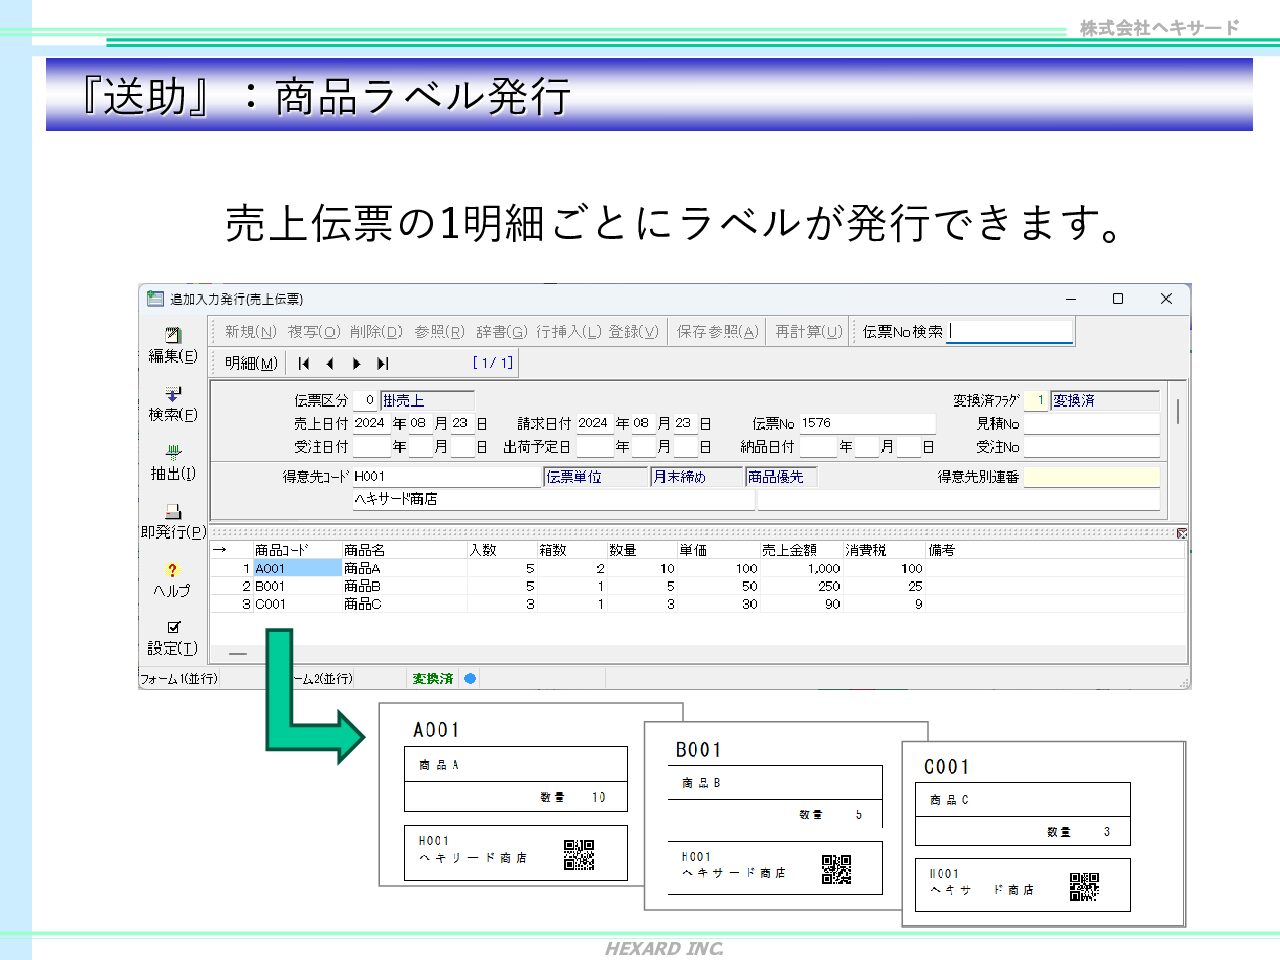Click the 掛売上 type label field
Image resolution: width=1280 pixels, height=960 pixels.
(427, 400)
